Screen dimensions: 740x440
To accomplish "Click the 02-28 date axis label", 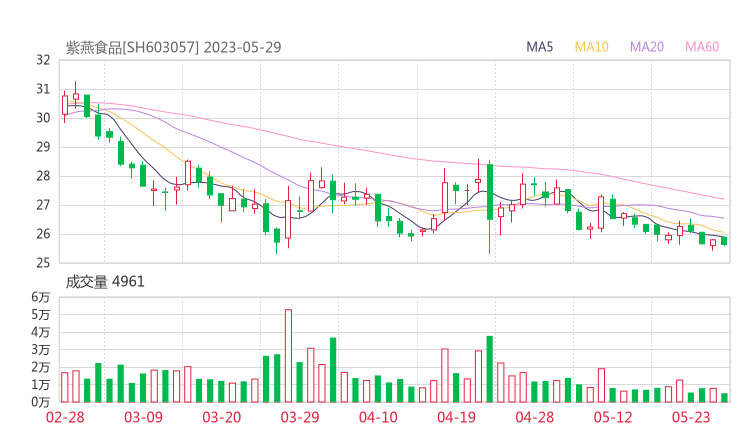I will coord(65,417).
